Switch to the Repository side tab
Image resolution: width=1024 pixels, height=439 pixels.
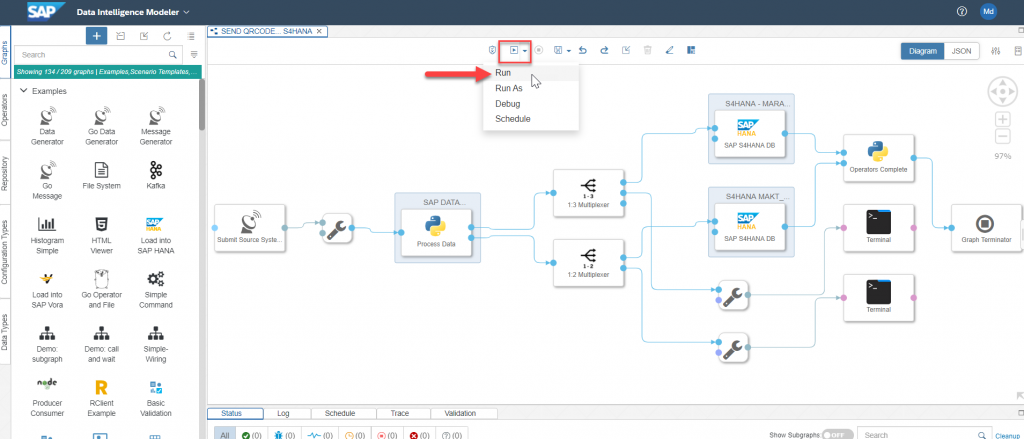[5, 173]
